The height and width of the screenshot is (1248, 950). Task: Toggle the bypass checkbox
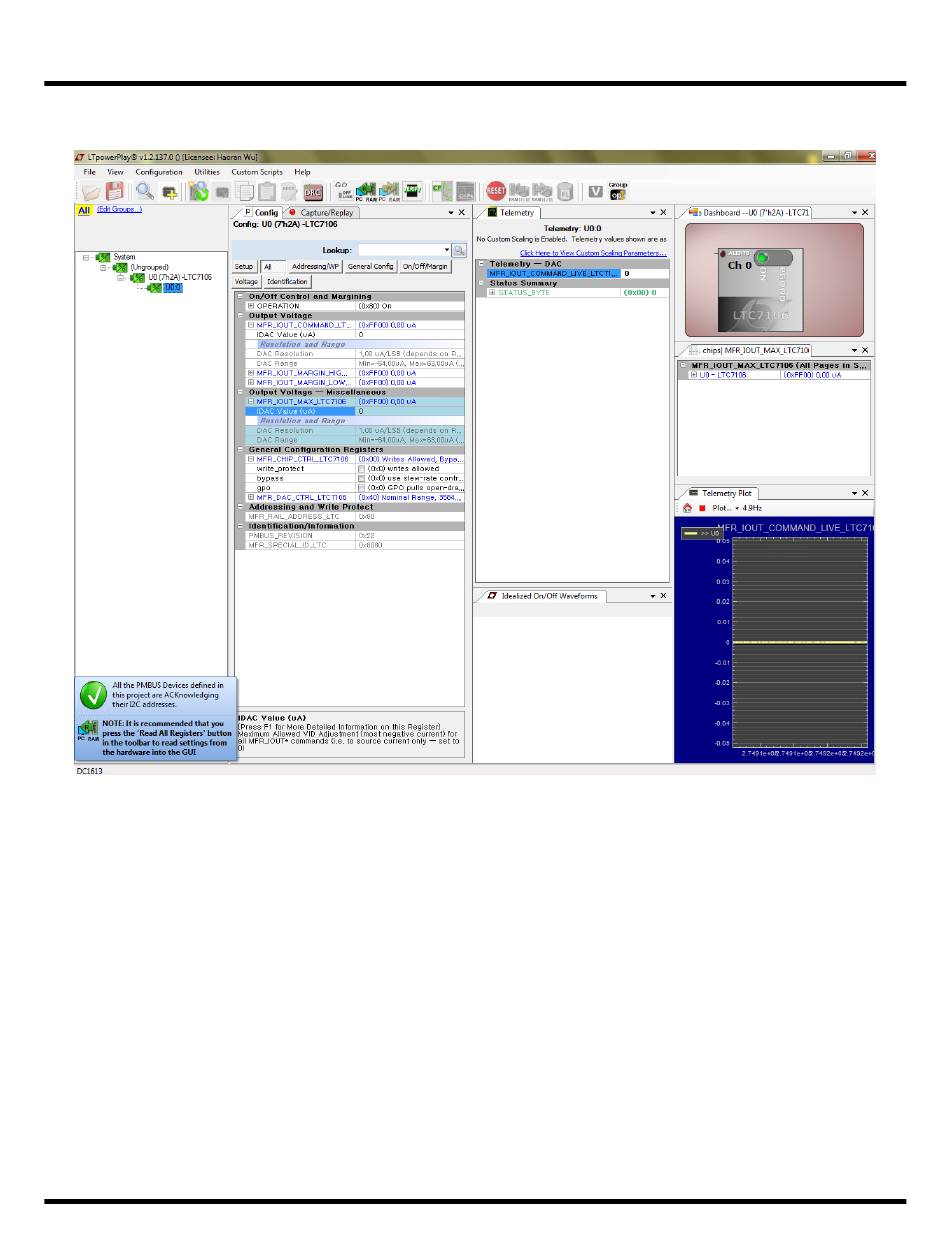click(x=362, y=479)
